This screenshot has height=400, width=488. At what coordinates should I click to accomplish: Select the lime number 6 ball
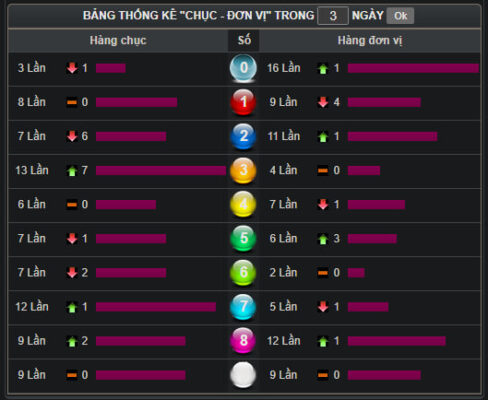click(x=243, y=273)
